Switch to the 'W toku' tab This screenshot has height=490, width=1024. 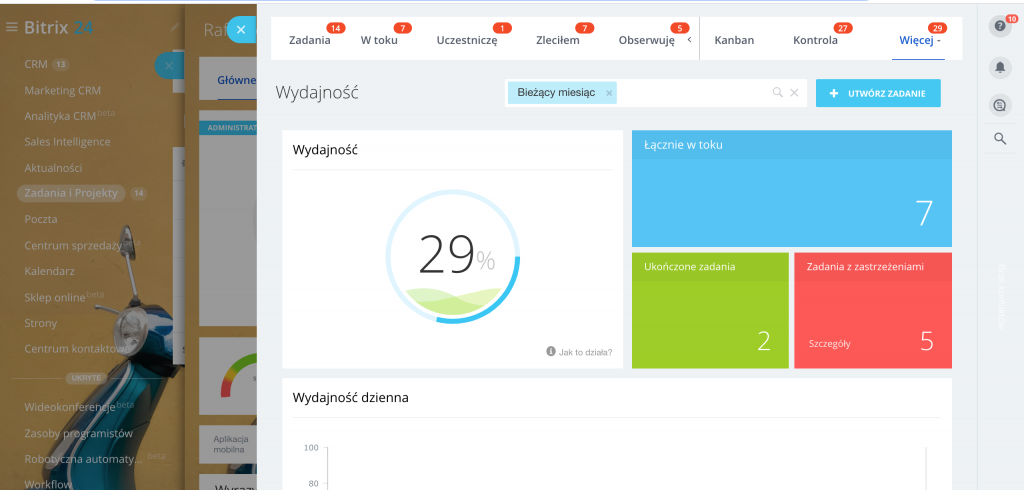point(380,41)
